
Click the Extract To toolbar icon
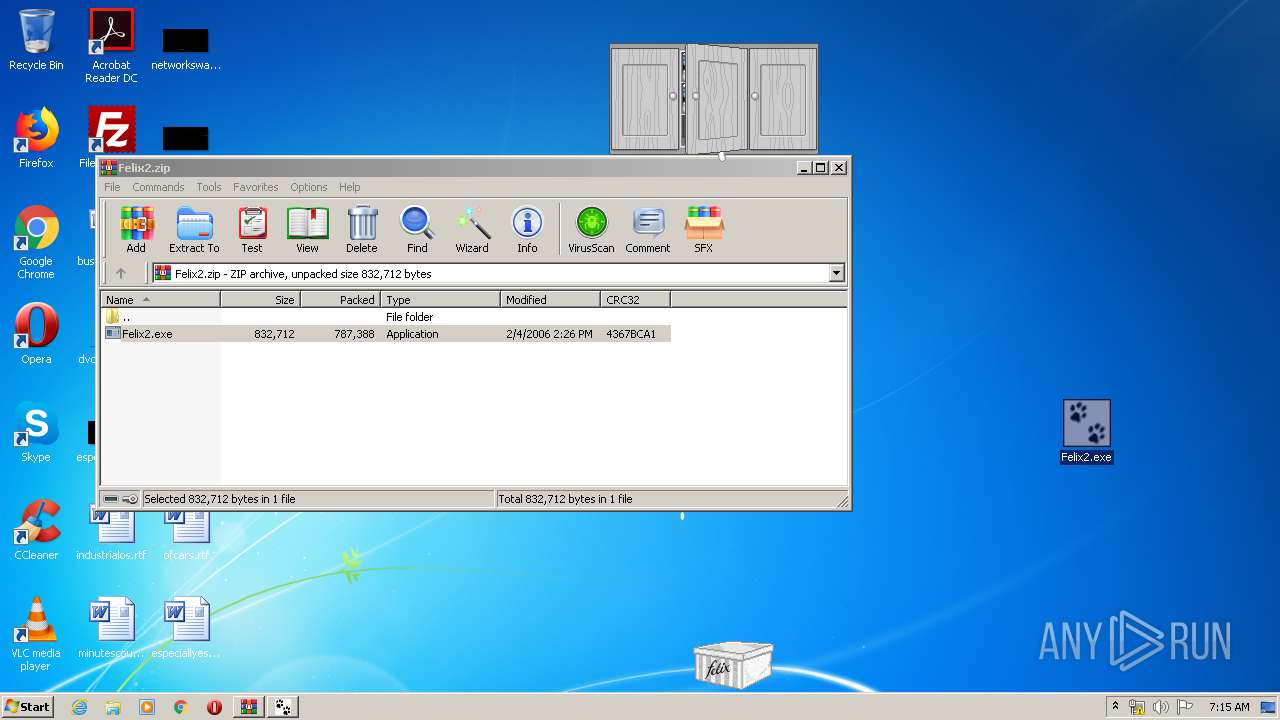194,230
